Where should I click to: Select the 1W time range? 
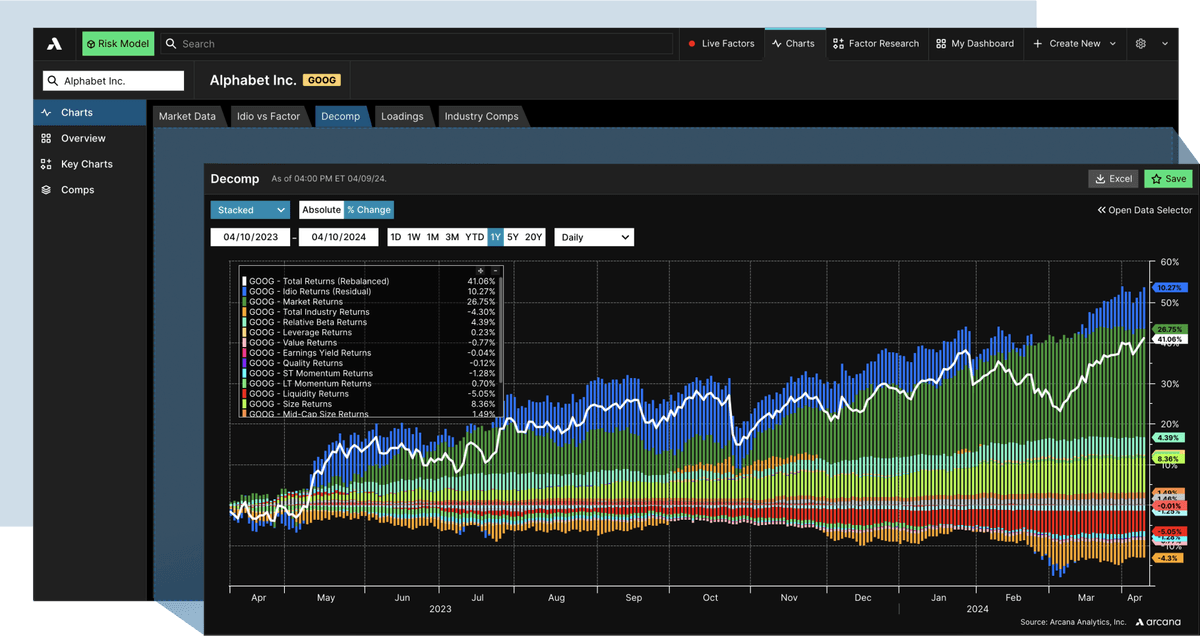click(414, 237)
